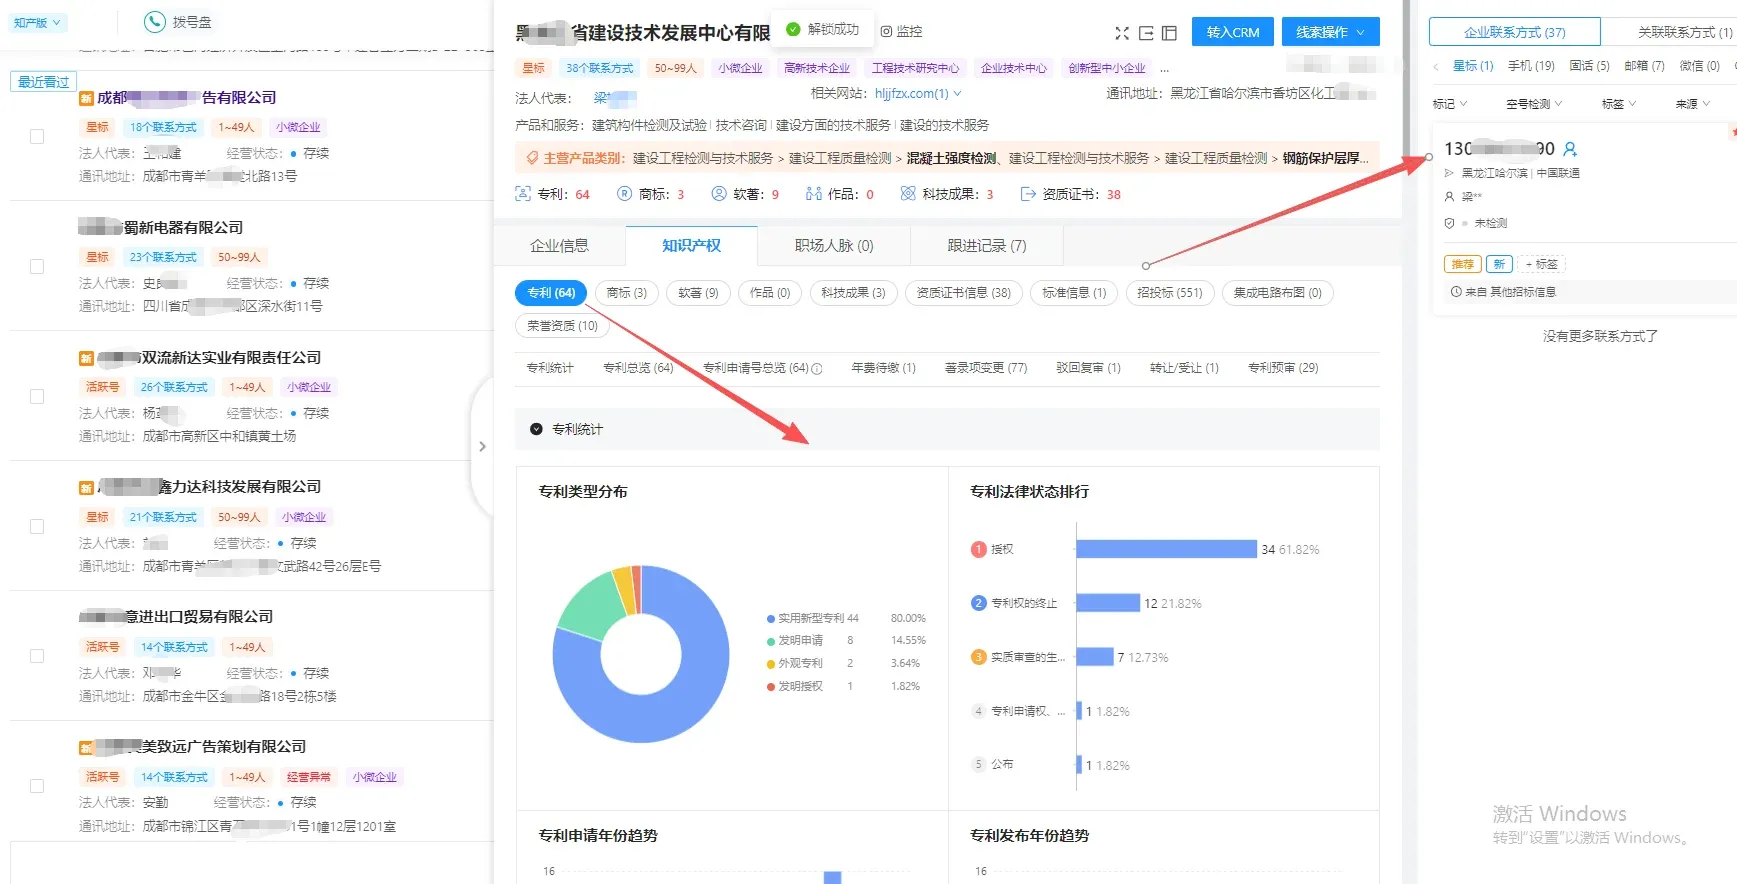The width and height of the screenshot is (1737, 884).
Task: Click the trademark icon beside 商标: 3
Action: pos(624,194)
